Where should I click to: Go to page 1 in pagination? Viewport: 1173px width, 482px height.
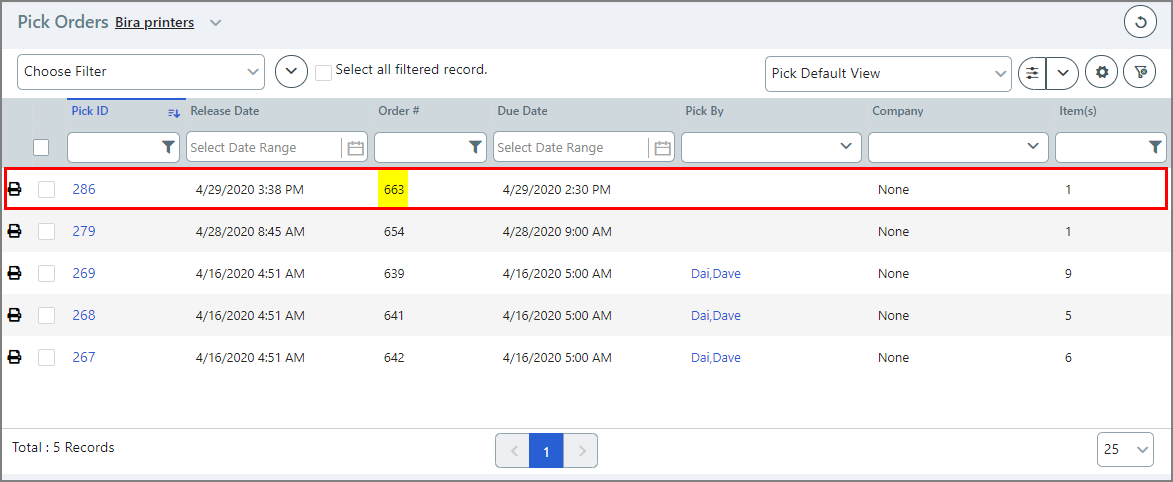coord(546,451)
